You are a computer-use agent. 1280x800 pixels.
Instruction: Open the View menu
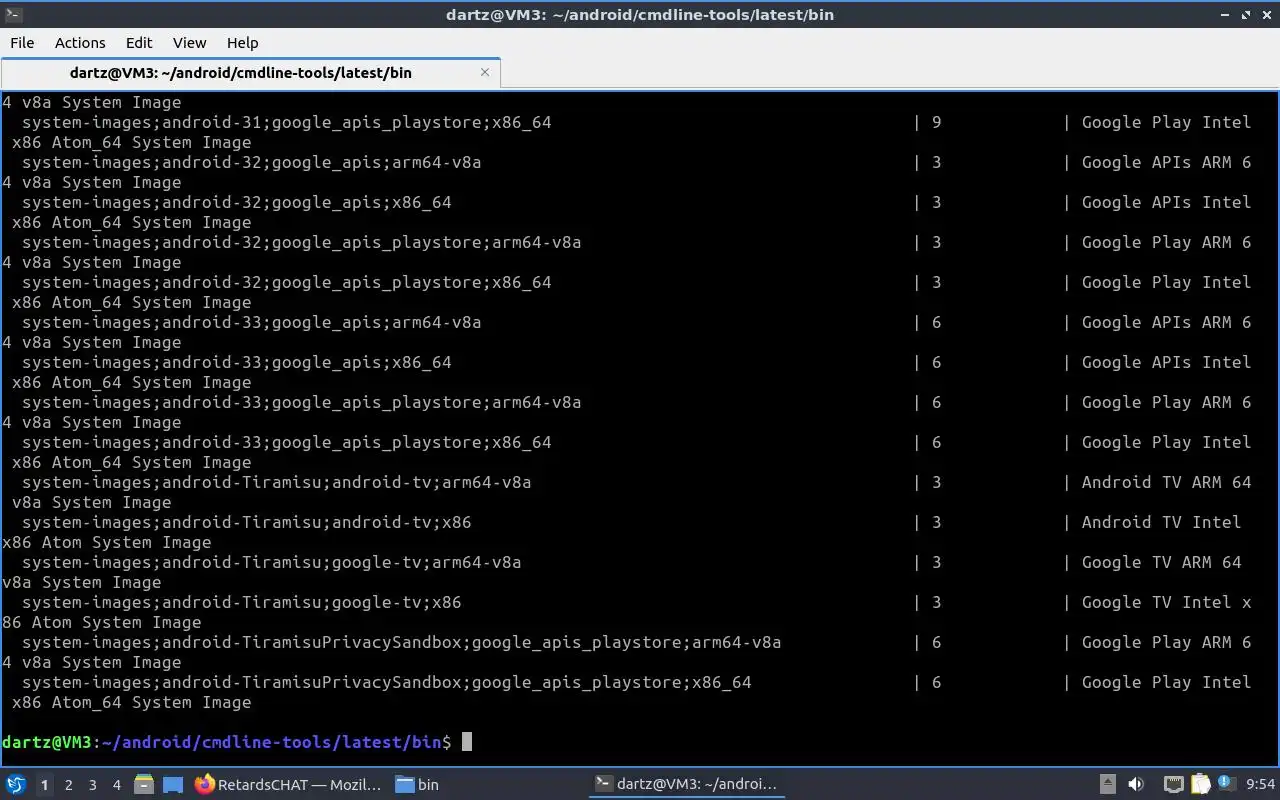click(189, 42)
